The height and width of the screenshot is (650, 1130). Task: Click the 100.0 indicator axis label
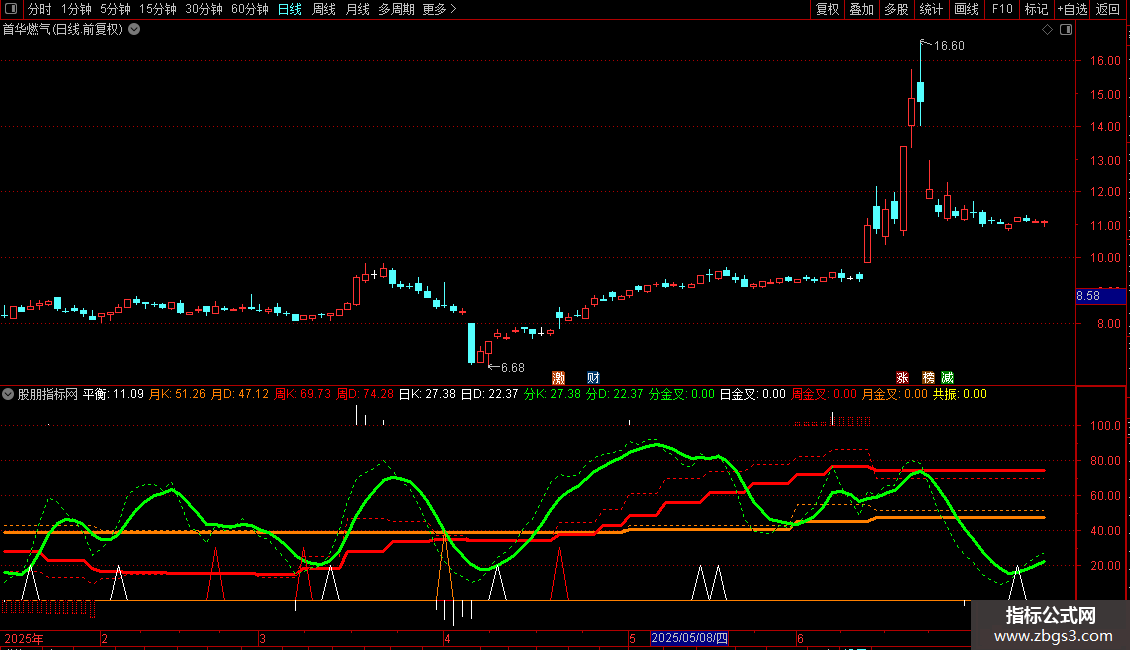(1105, 426)
